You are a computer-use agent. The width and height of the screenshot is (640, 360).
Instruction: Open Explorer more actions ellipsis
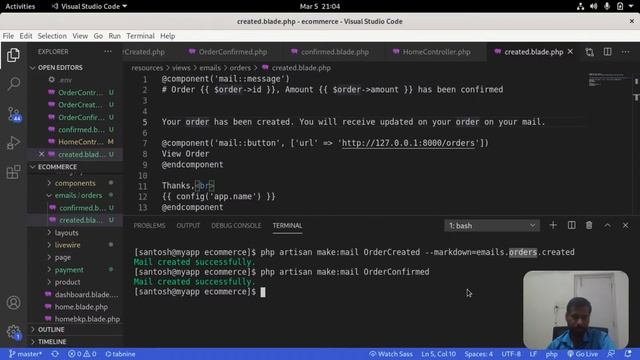tap(108, 52)
